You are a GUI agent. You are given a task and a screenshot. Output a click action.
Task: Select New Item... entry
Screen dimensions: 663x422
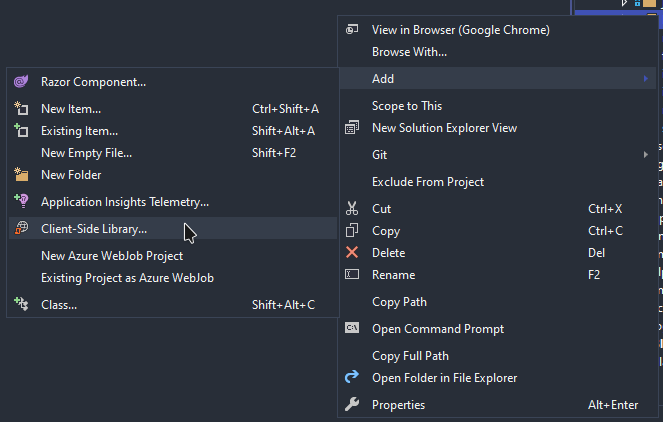173,109
